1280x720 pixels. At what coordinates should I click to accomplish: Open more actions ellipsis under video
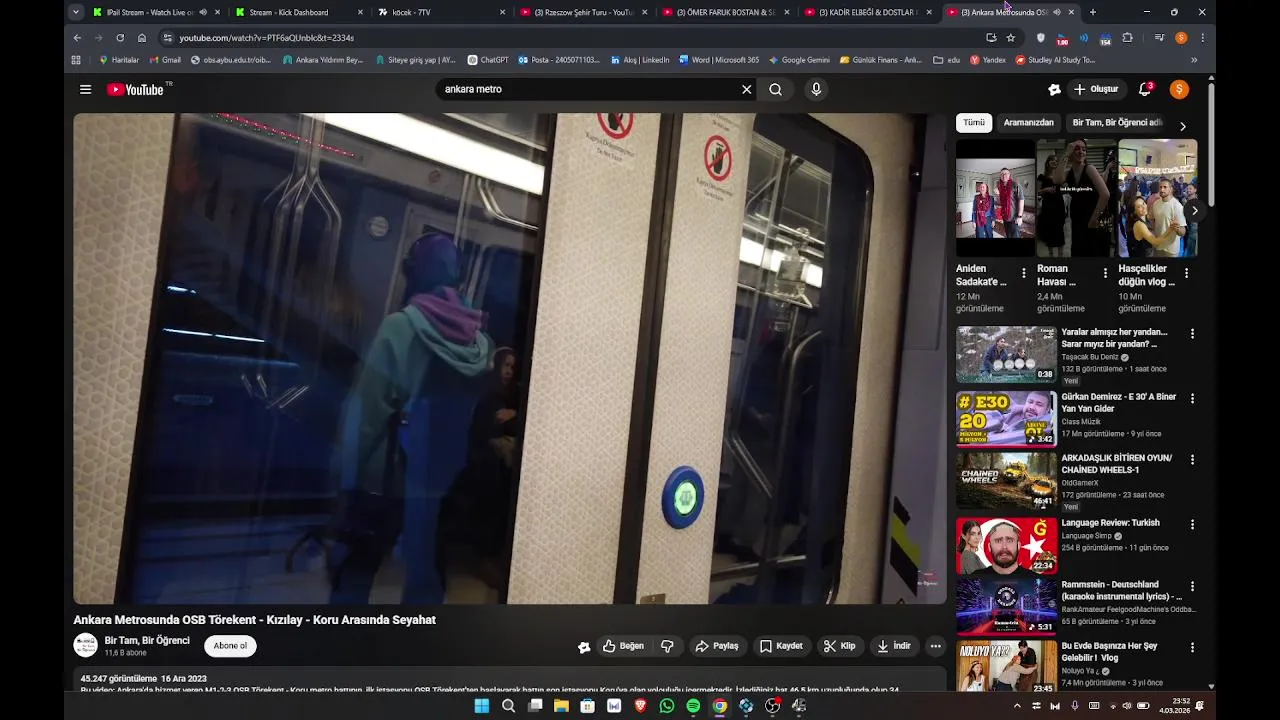[936, 646]
